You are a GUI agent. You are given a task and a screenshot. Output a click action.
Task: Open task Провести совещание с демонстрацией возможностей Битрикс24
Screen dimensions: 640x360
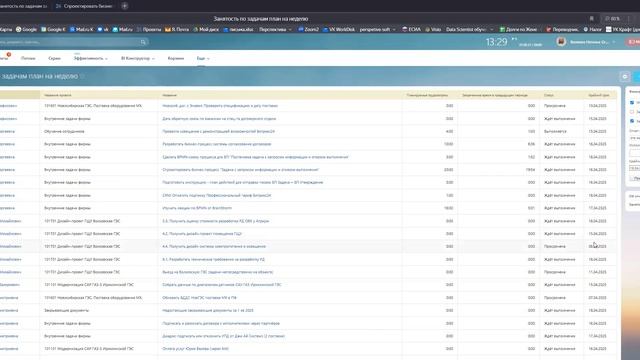click(x=218, y=131)
